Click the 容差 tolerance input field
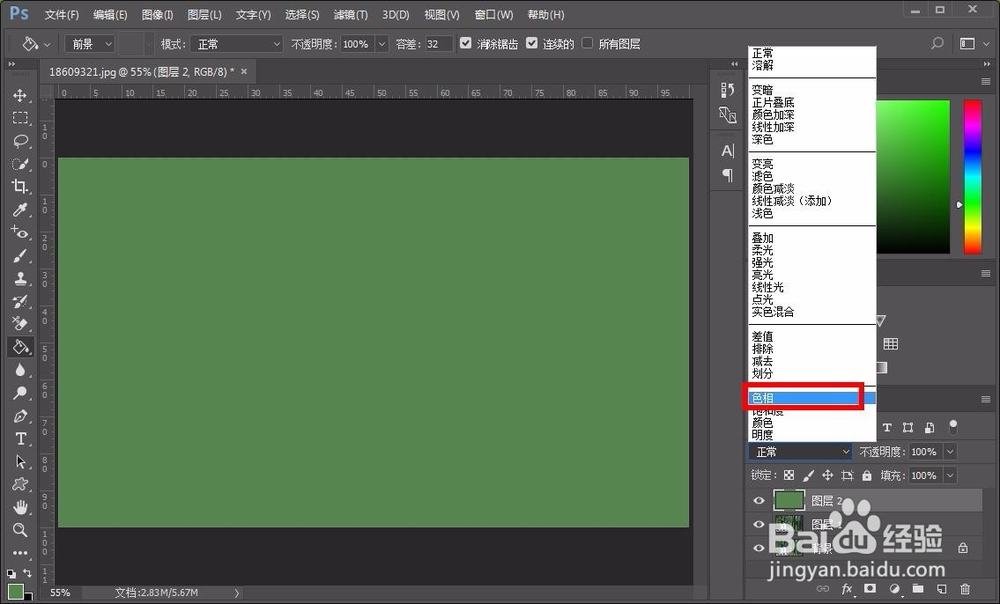 click(439, 43)
